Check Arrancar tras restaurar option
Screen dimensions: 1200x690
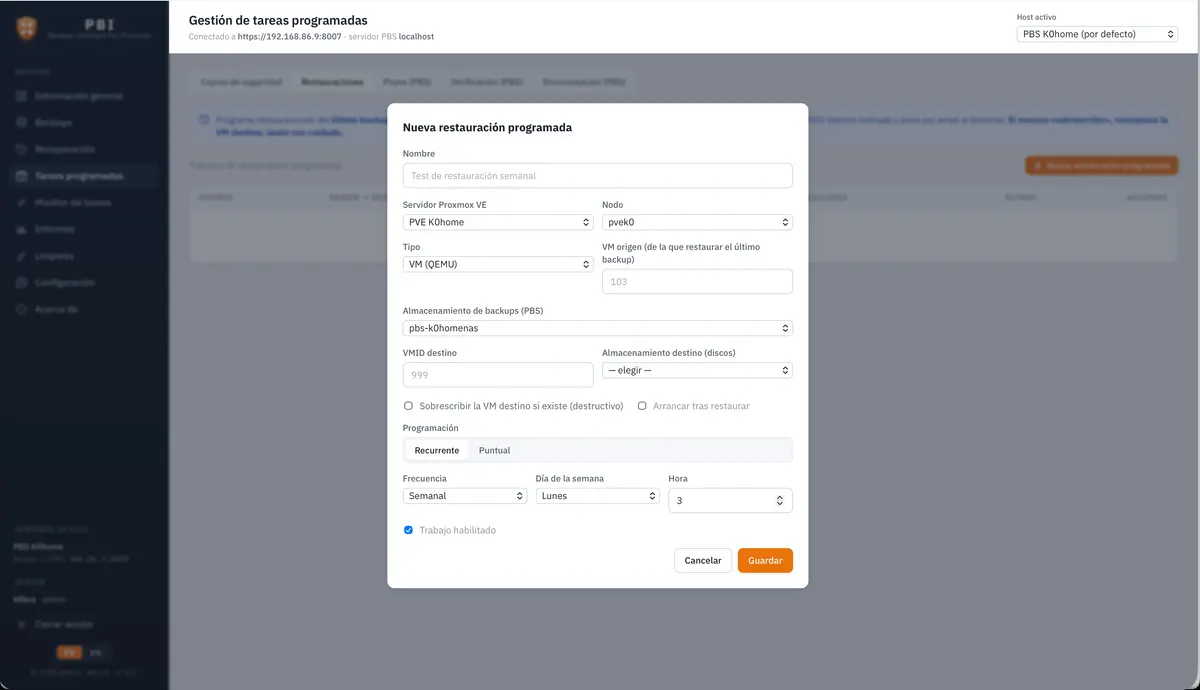[642, 406]
